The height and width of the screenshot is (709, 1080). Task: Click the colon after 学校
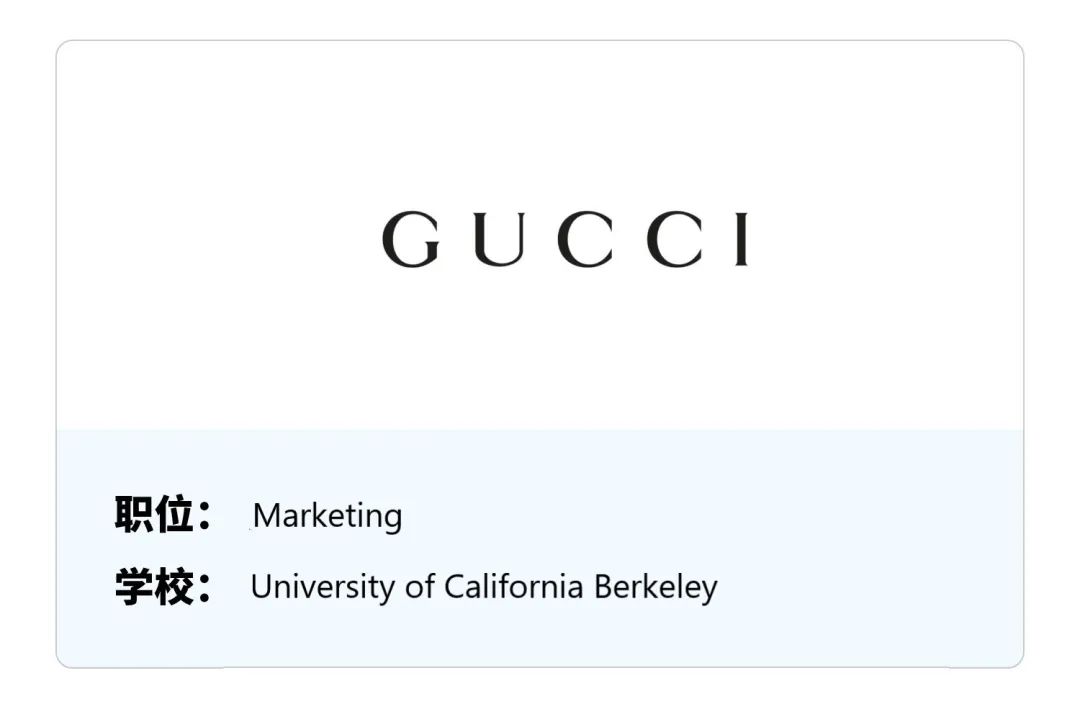205,588
